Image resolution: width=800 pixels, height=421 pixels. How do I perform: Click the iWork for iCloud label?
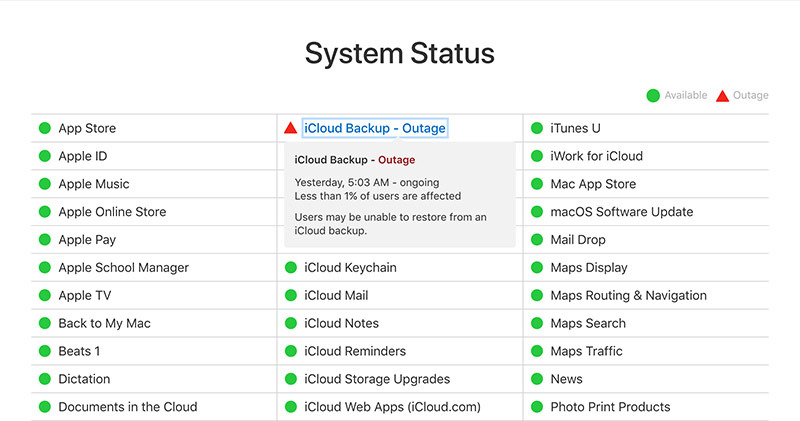point(596,156)
